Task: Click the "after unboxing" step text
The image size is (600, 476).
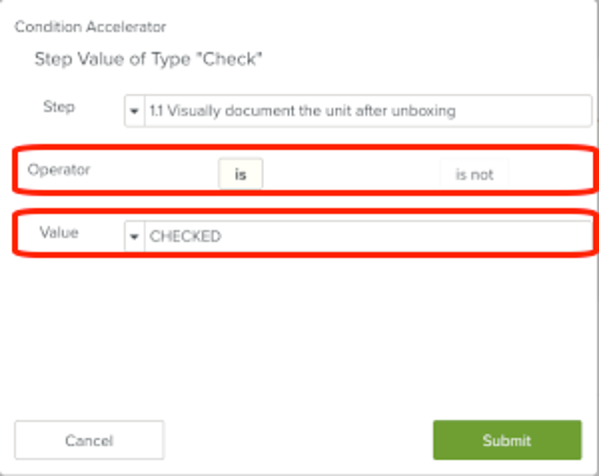Action: click(x=408, y=111)
